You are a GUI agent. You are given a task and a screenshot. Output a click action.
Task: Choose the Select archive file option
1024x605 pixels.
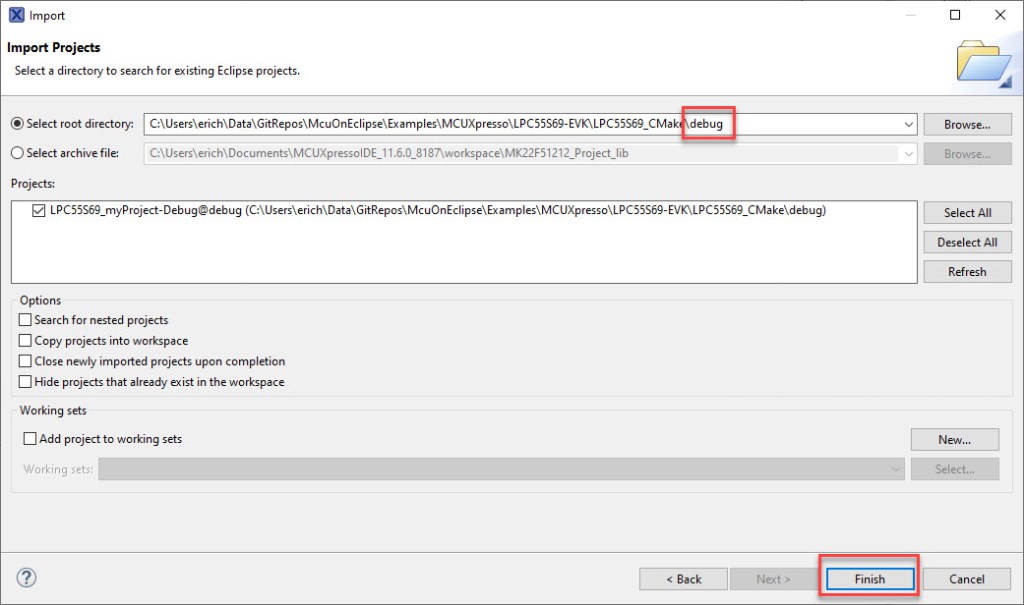[16, 153]
